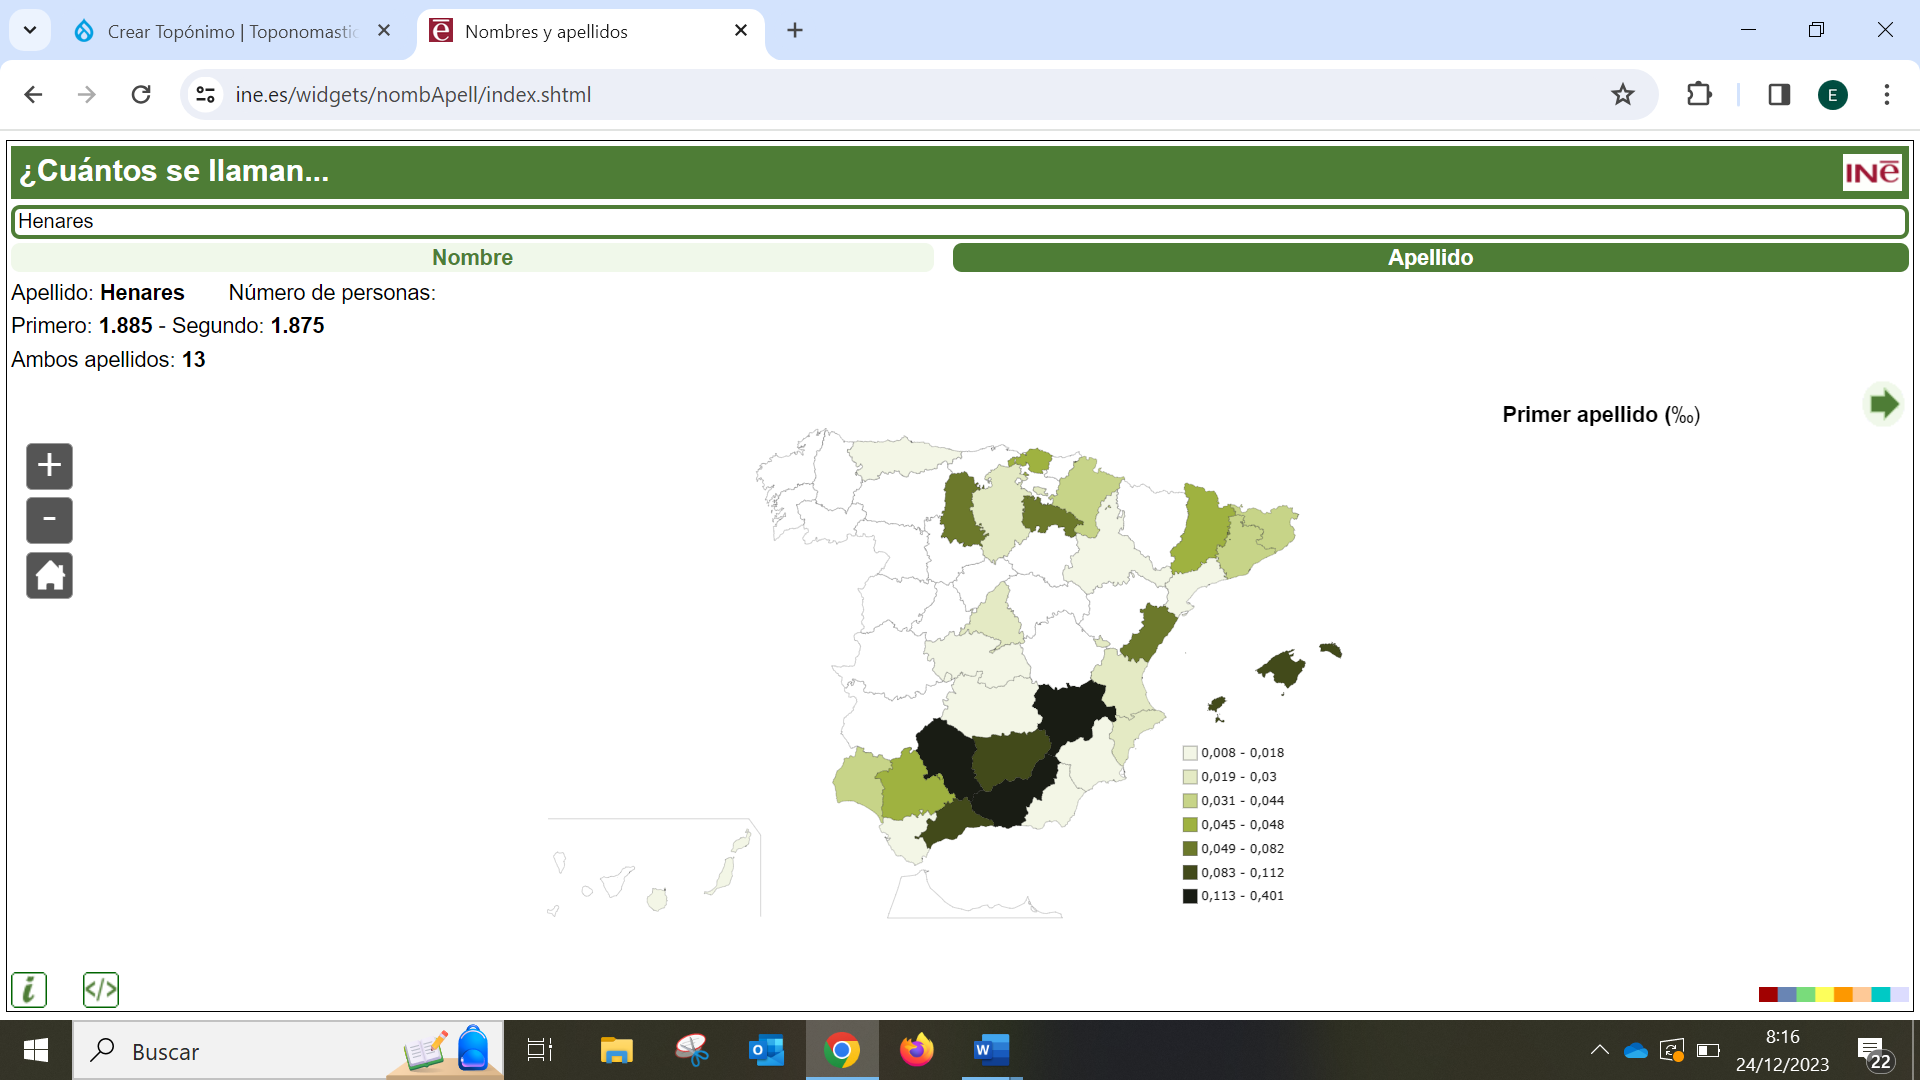Advance with the green arrow icon
Screen dimensions: 1920x1080
point(1884,404)
